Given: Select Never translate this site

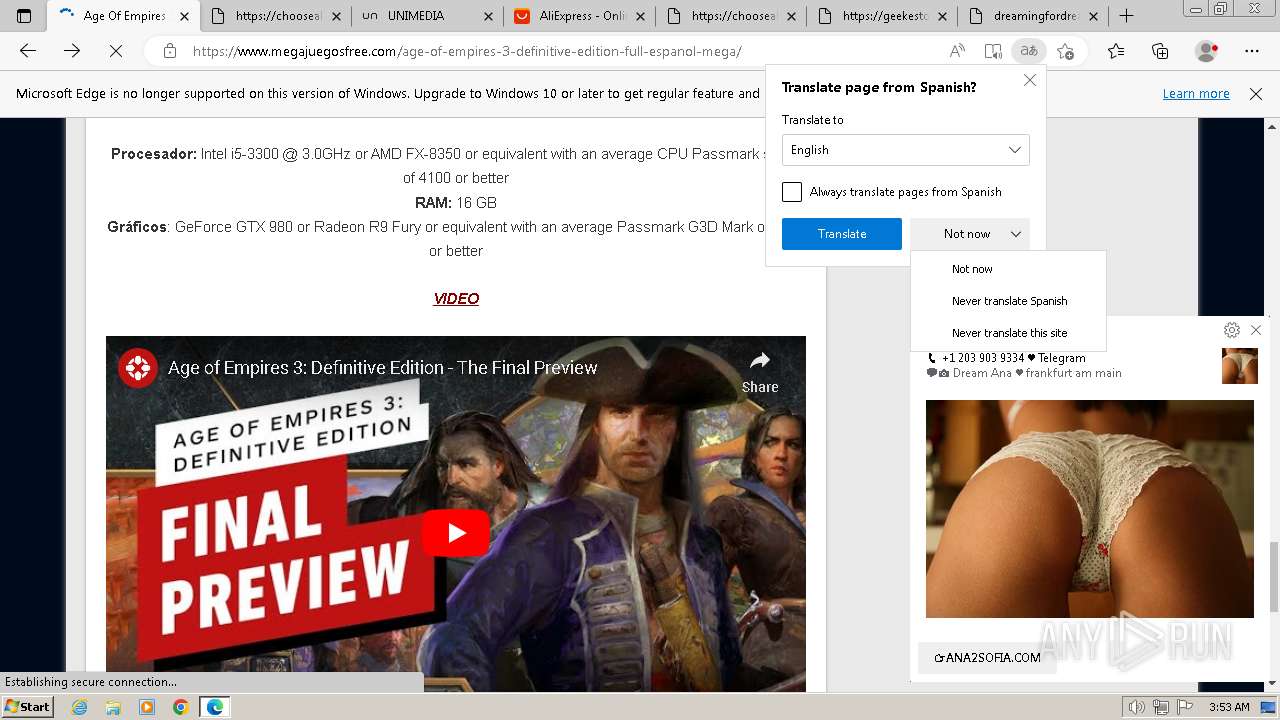Looking at the screenshot, I should pyautogui.click(x=1008, y=333).
